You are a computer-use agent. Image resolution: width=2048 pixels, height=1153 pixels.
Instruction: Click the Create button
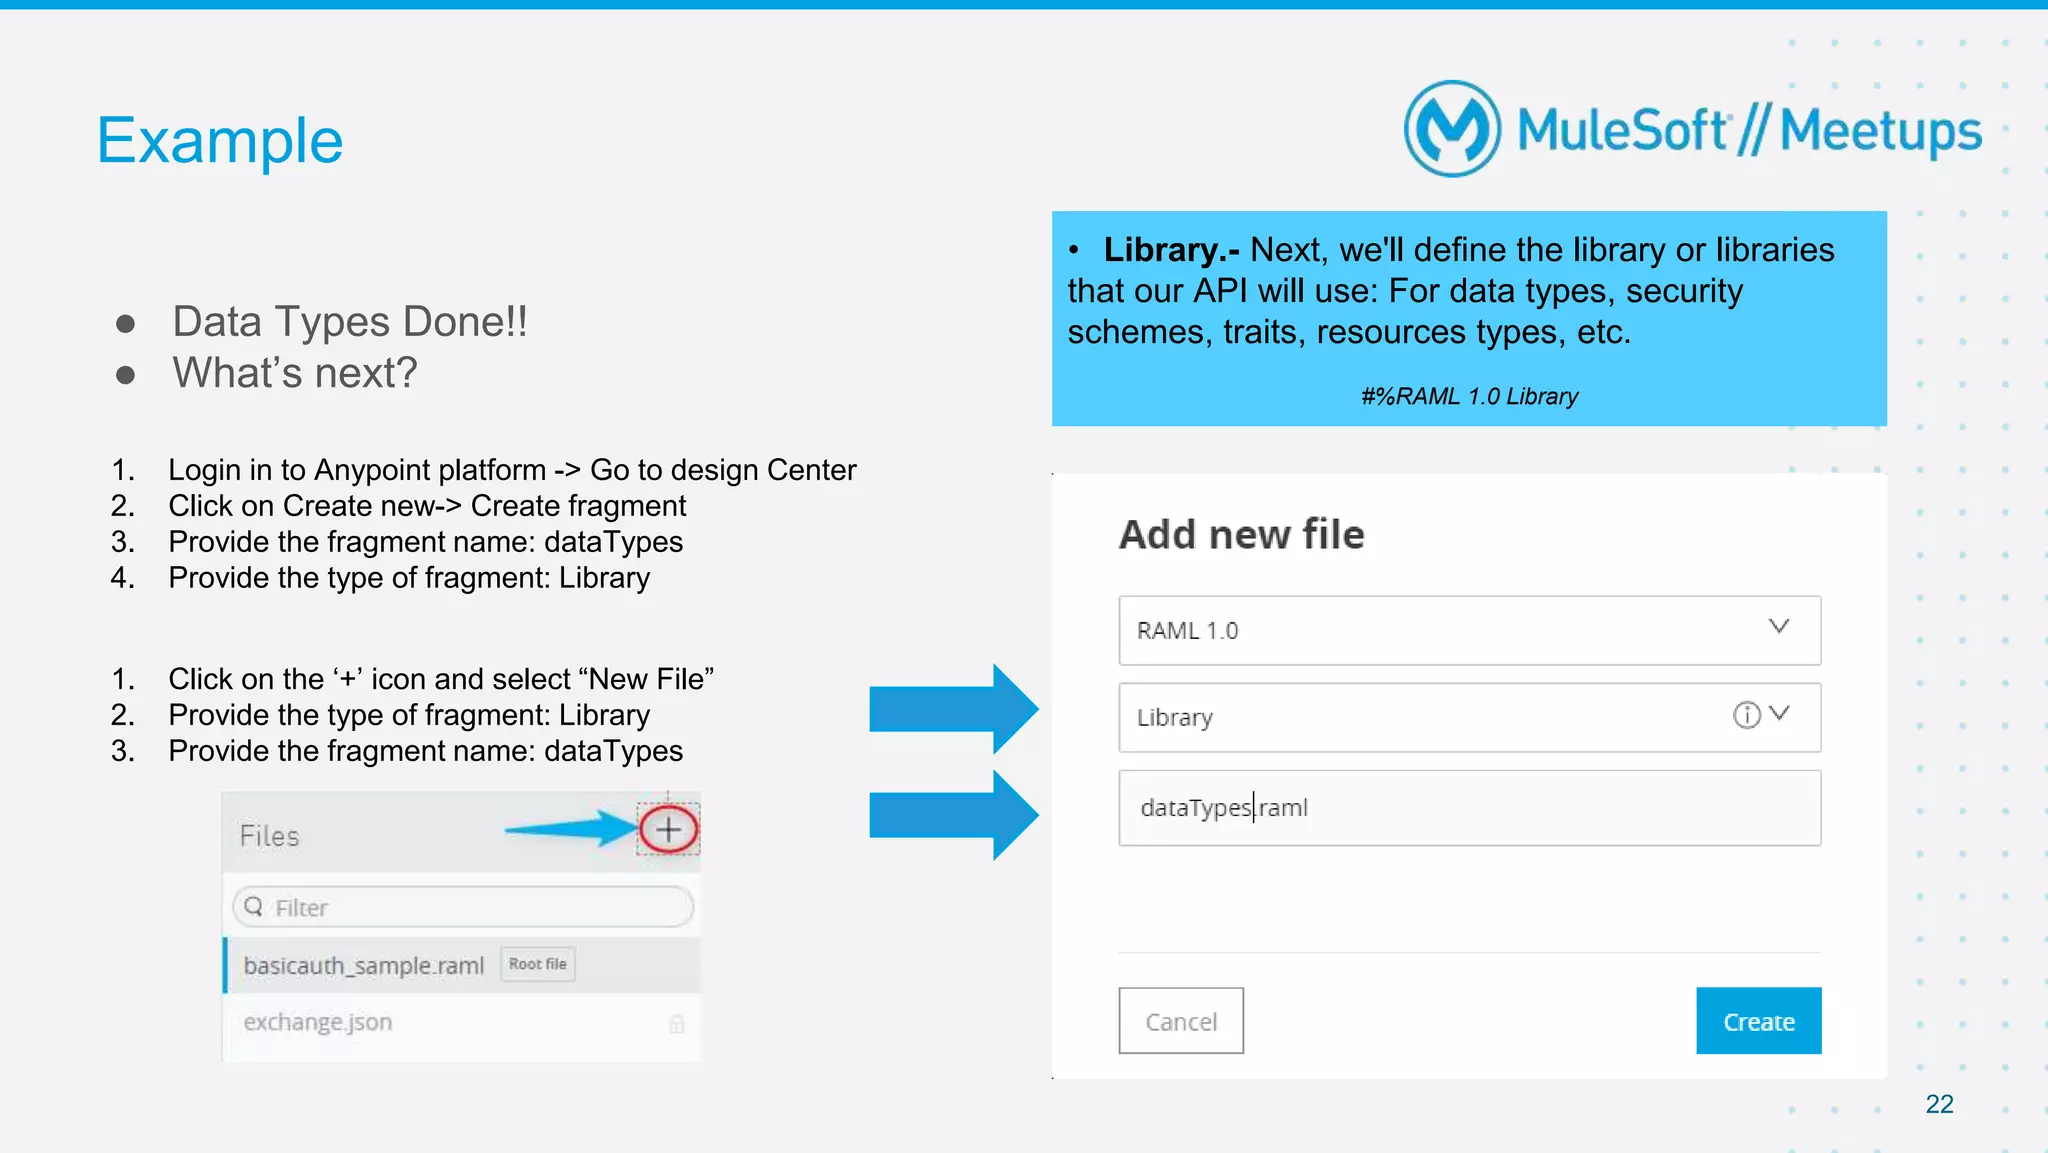[x=1758, y=1021]
